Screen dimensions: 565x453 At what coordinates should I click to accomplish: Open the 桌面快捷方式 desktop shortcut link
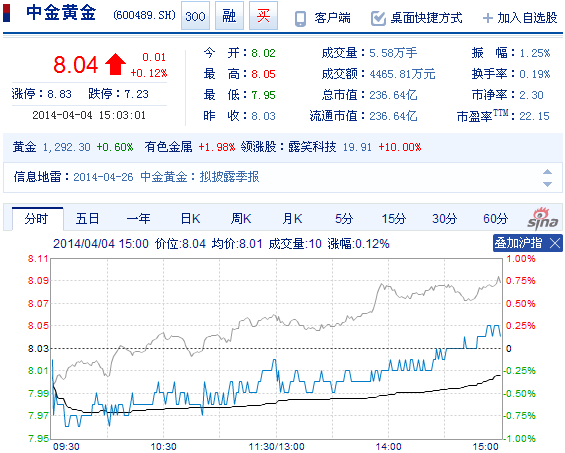point(426,18)
